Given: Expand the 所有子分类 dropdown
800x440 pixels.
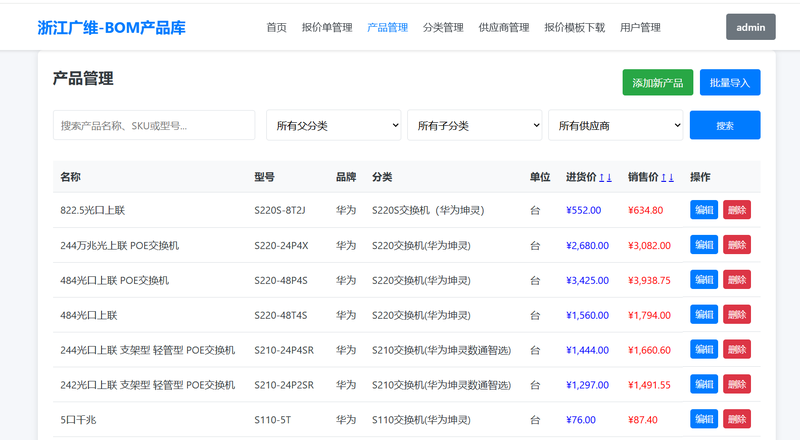Looking at the screenshot, I should pos(475,125).
